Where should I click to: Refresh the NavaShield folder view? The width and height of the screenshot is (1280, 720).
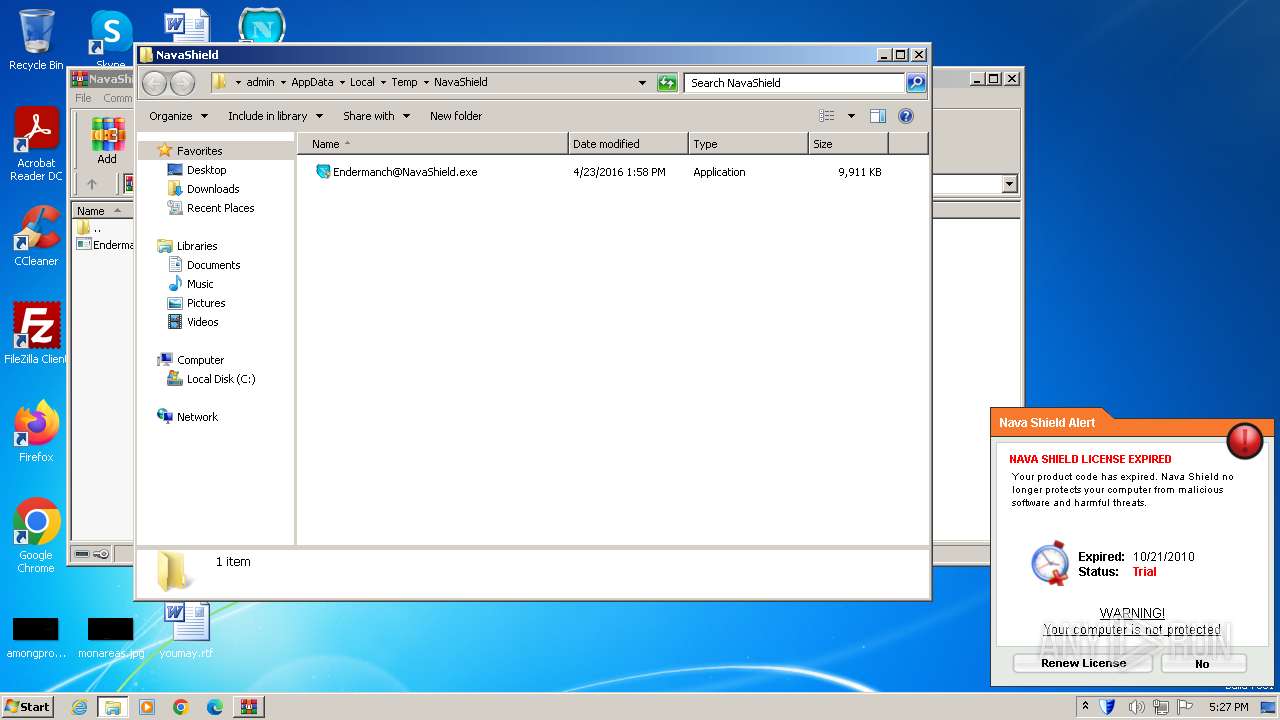click(x=667, y=83)
